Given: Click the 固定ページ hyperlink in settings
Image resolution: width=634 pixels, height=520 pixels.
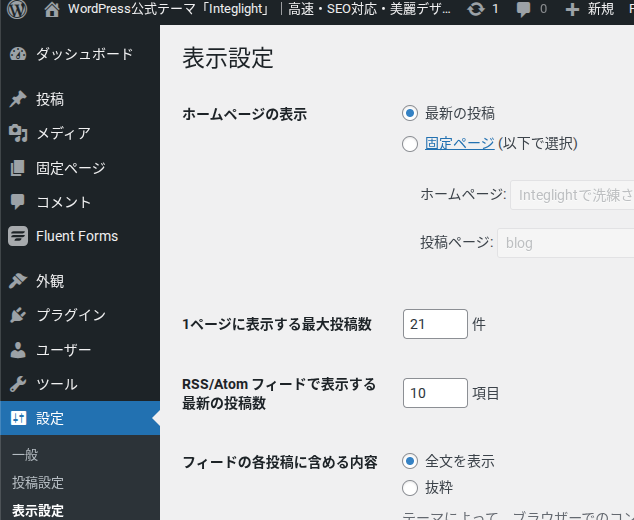Looking at the screenshot, I should (459, 143).
